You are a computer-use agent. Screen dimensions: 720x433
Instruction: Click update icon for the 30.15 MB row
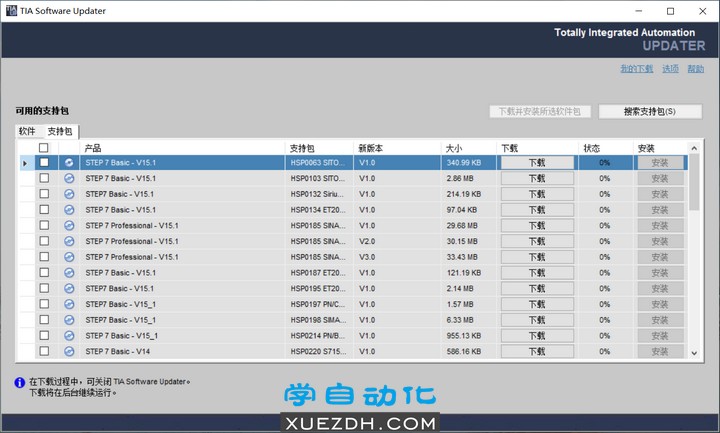pos(69,241)
